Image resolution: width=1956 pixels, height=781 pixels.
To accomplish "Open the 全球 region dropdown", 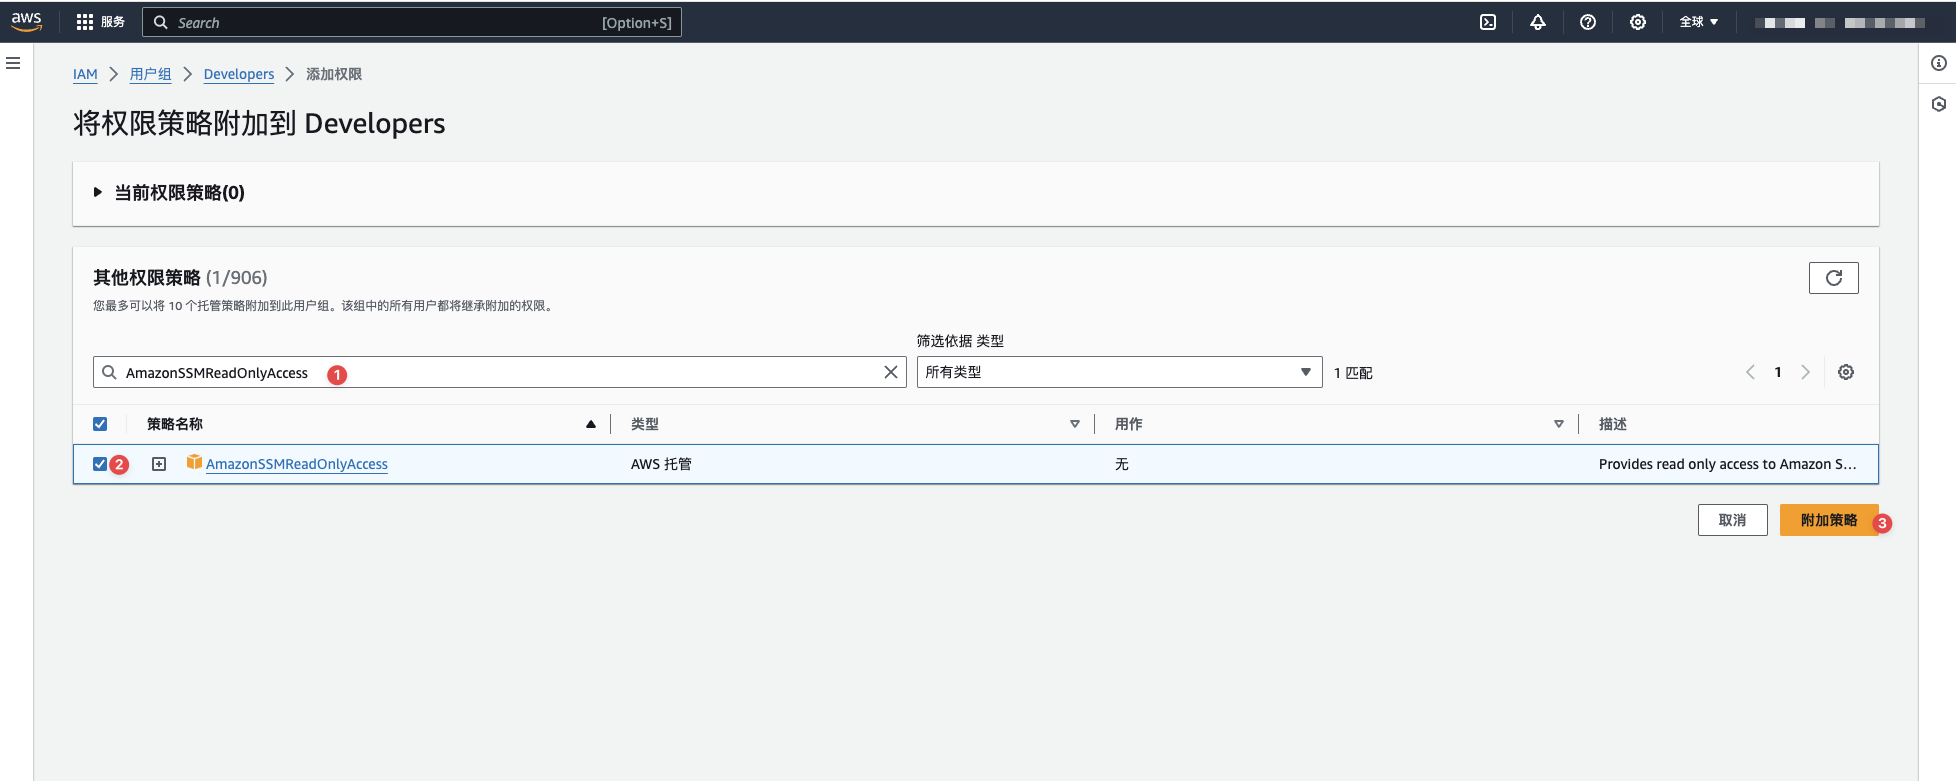I will click(1698, 22).
